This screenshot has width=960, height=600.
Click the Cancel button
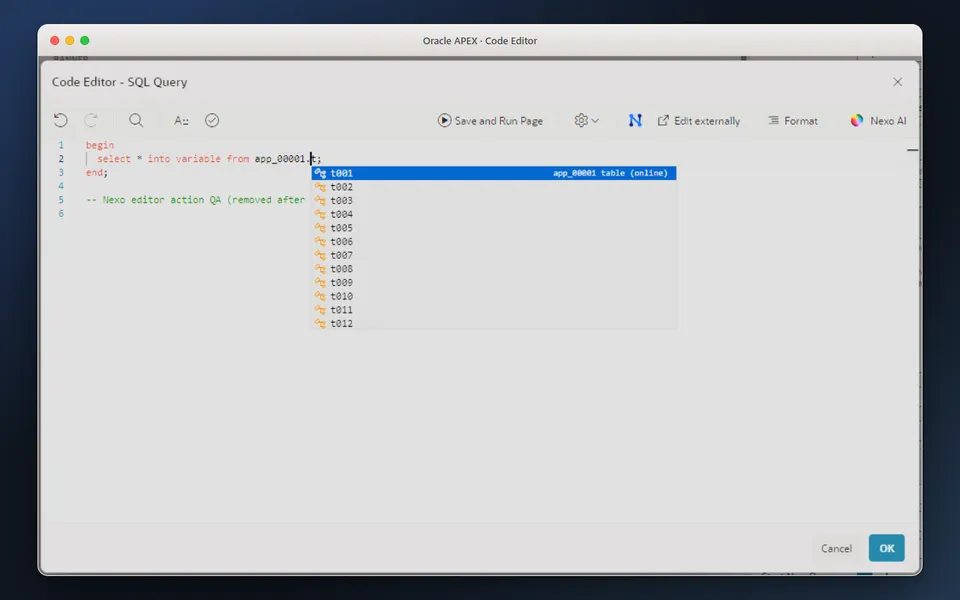pyautogui.click(x=836, y=548)
